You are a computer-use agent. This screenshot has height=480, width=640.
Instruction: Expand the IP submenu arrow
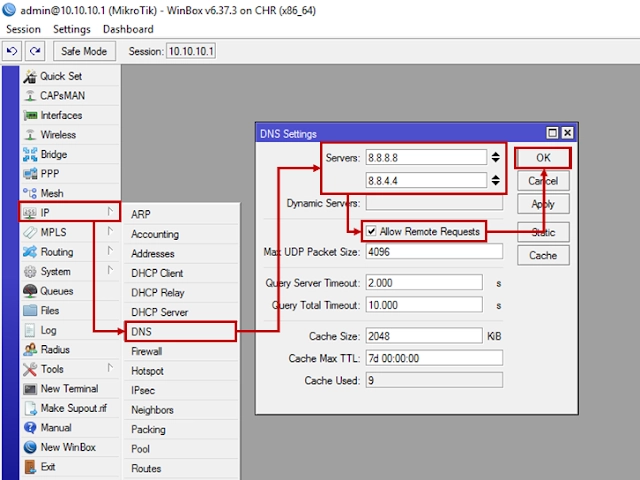click(x=110, y=211)
